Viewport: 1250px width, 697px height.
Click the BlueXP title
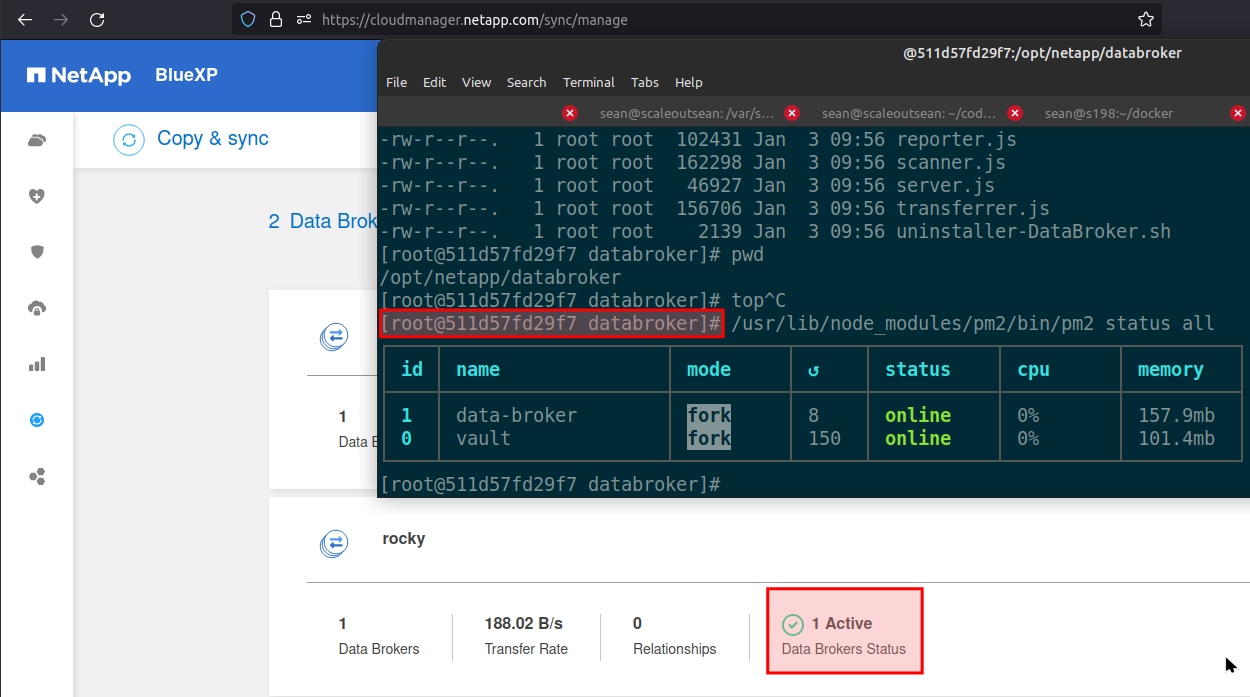click(x=186, y=75)
